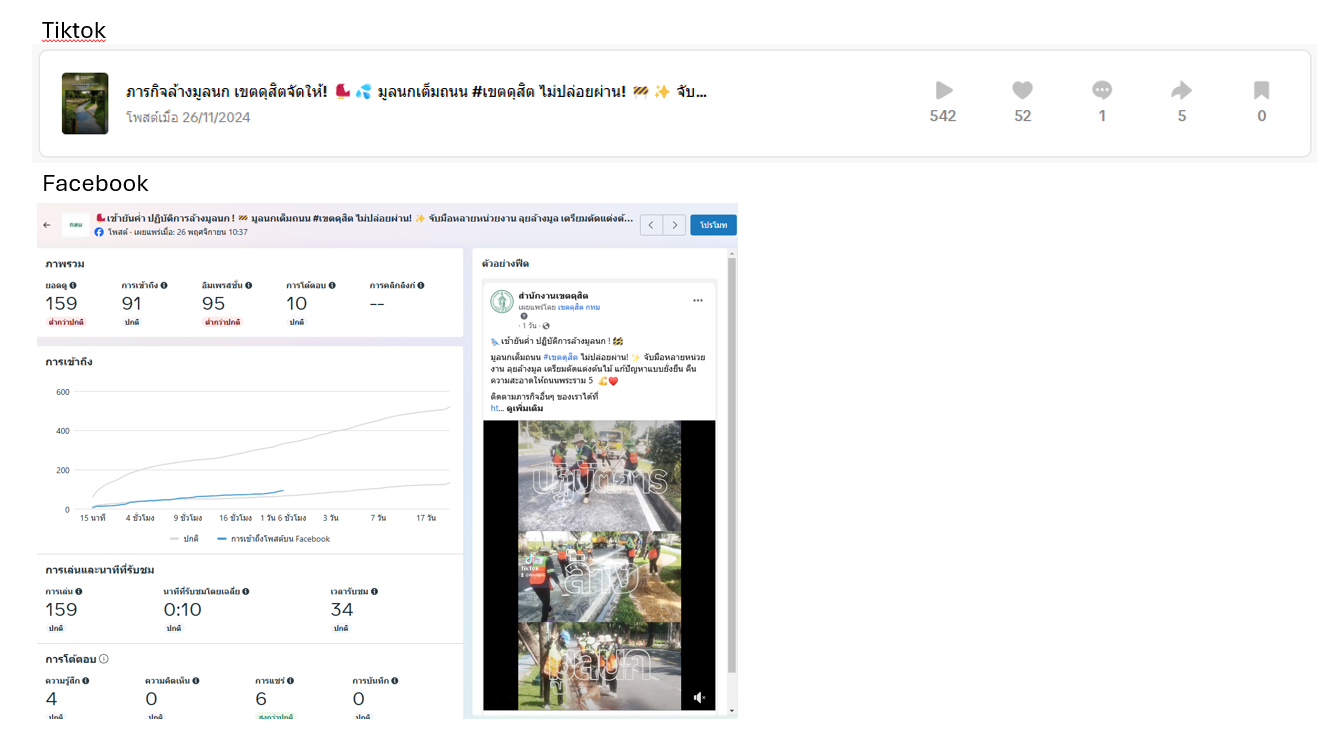The width and height of the screenshot is (1330, 748).
Task: Click the TikTok share arrow icon
Action: pyautogui.click(x=1182, y=91)
